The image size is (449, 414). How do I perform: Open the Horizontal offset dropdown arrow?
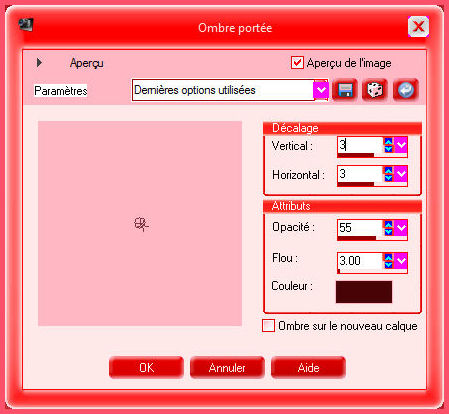pos(401,174)
